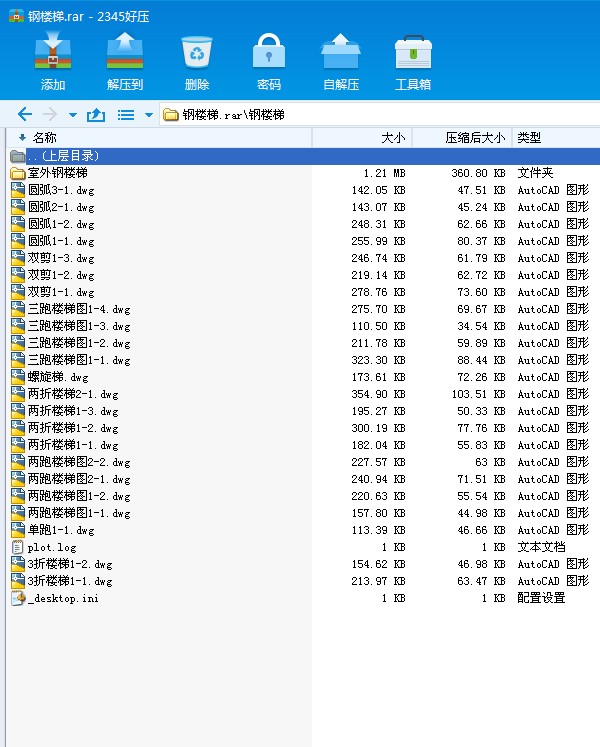Click the 配置设置 type cell

pos(541,598)
